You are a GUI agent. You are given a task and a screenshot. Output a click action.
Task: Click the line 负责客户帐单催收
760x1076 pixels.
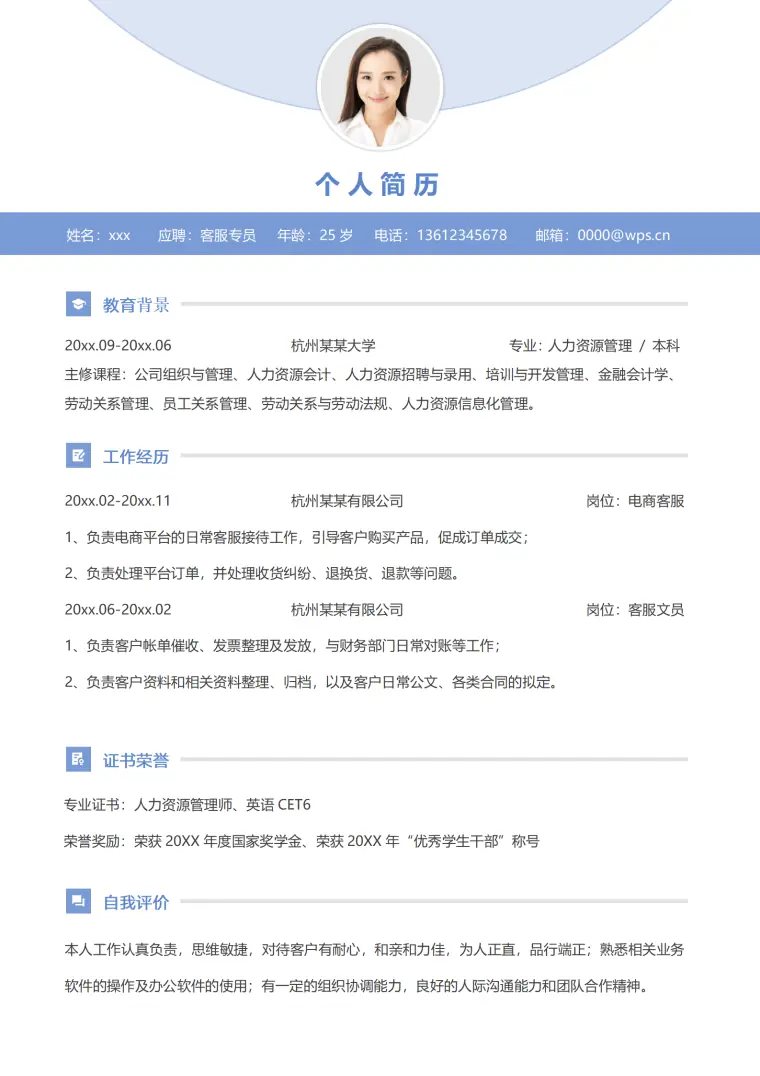[x=283, y=646]
